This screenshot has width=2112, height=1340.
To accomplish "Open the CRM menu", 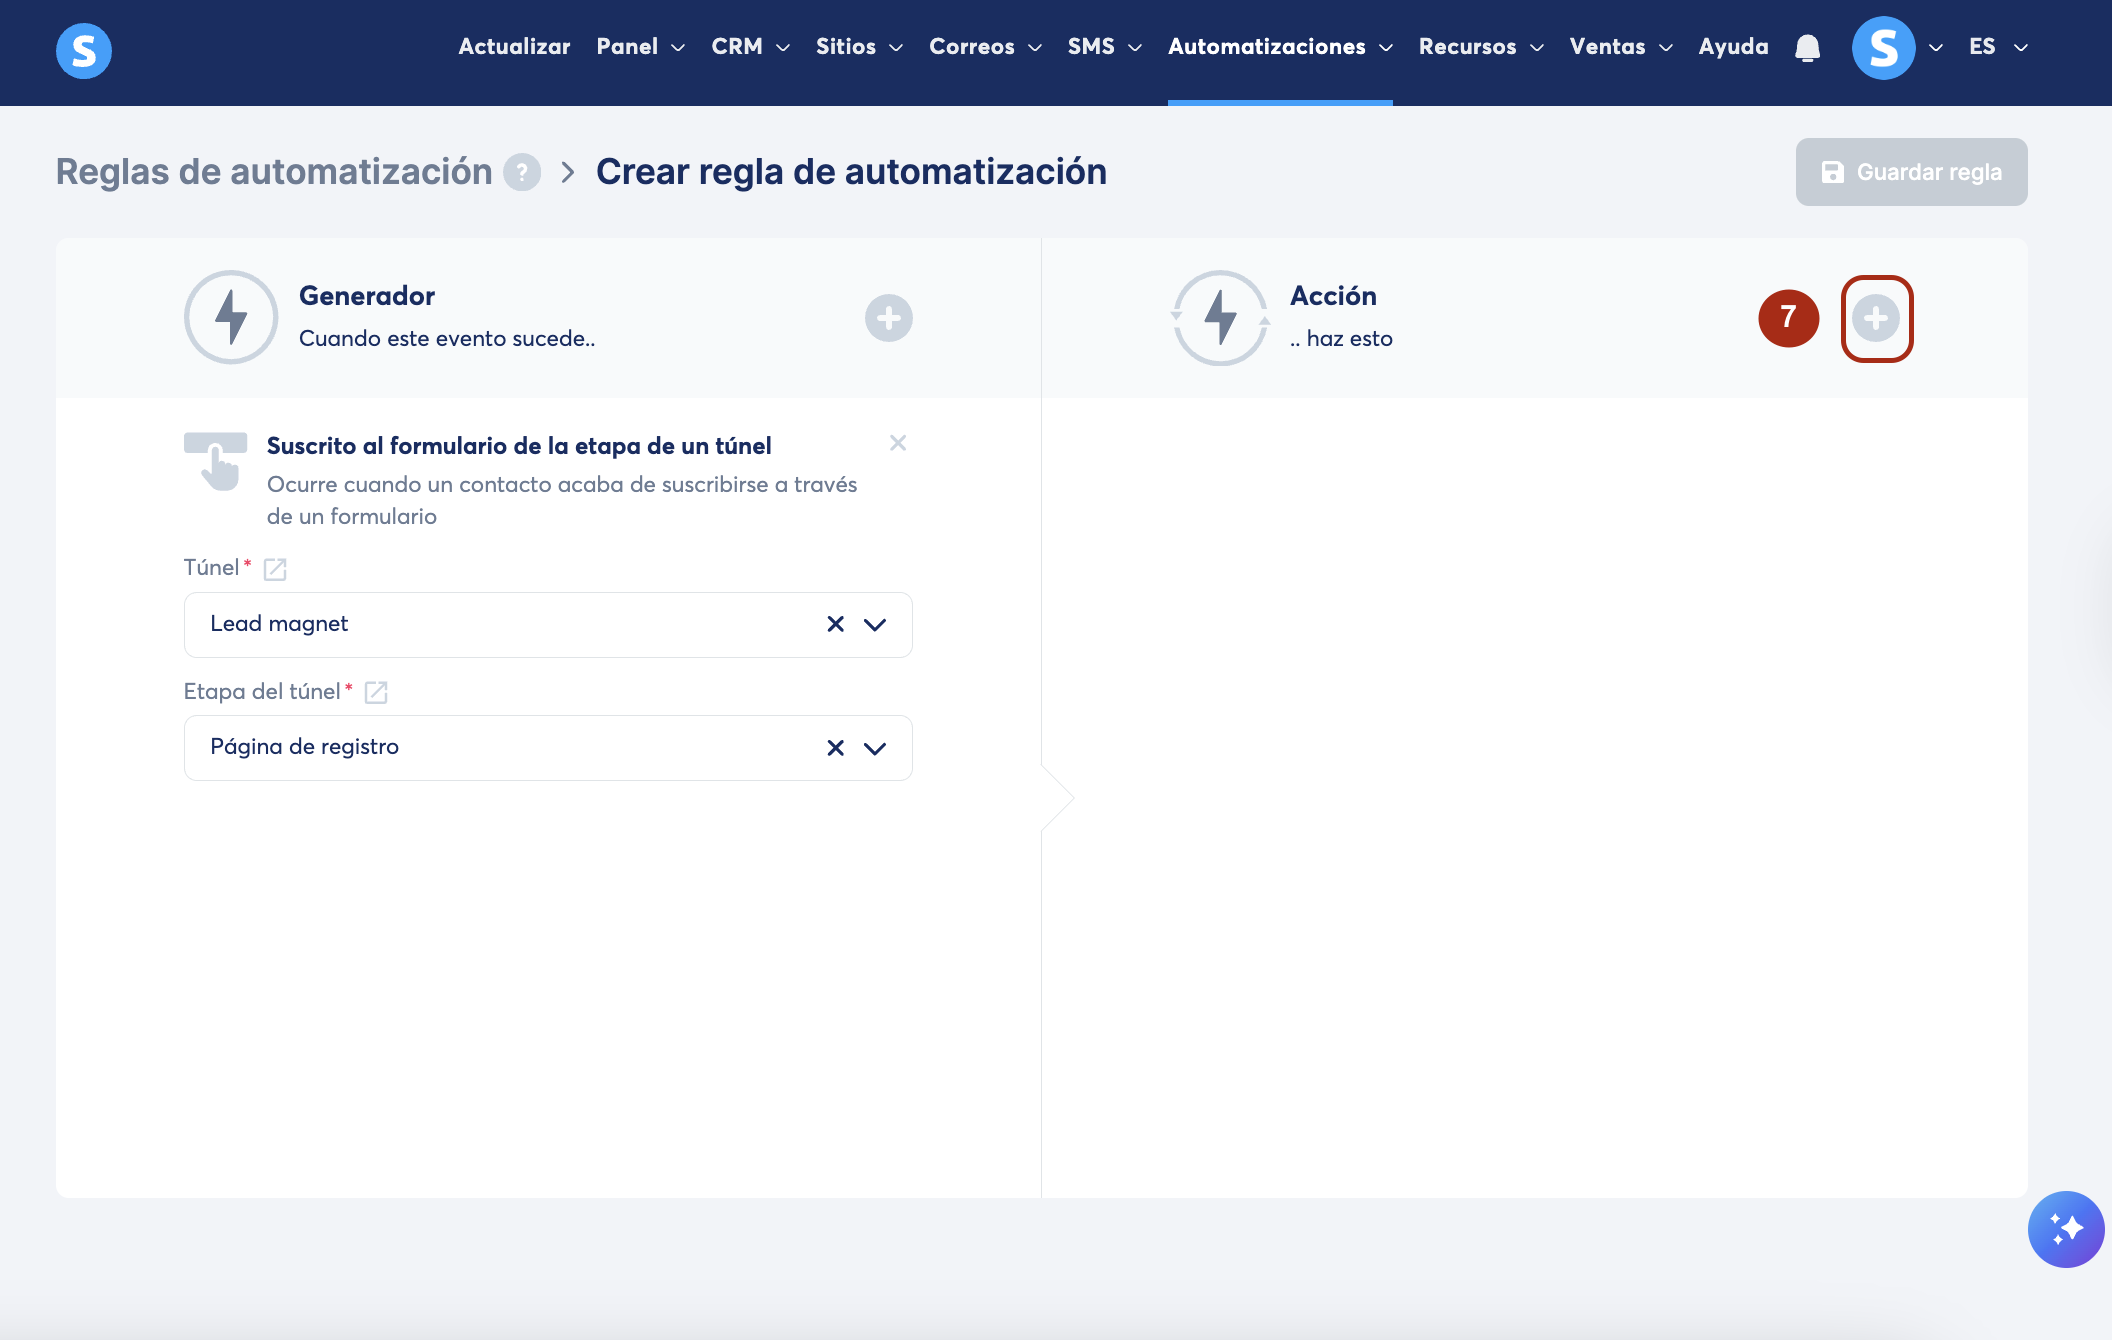I will click(750, 47).
